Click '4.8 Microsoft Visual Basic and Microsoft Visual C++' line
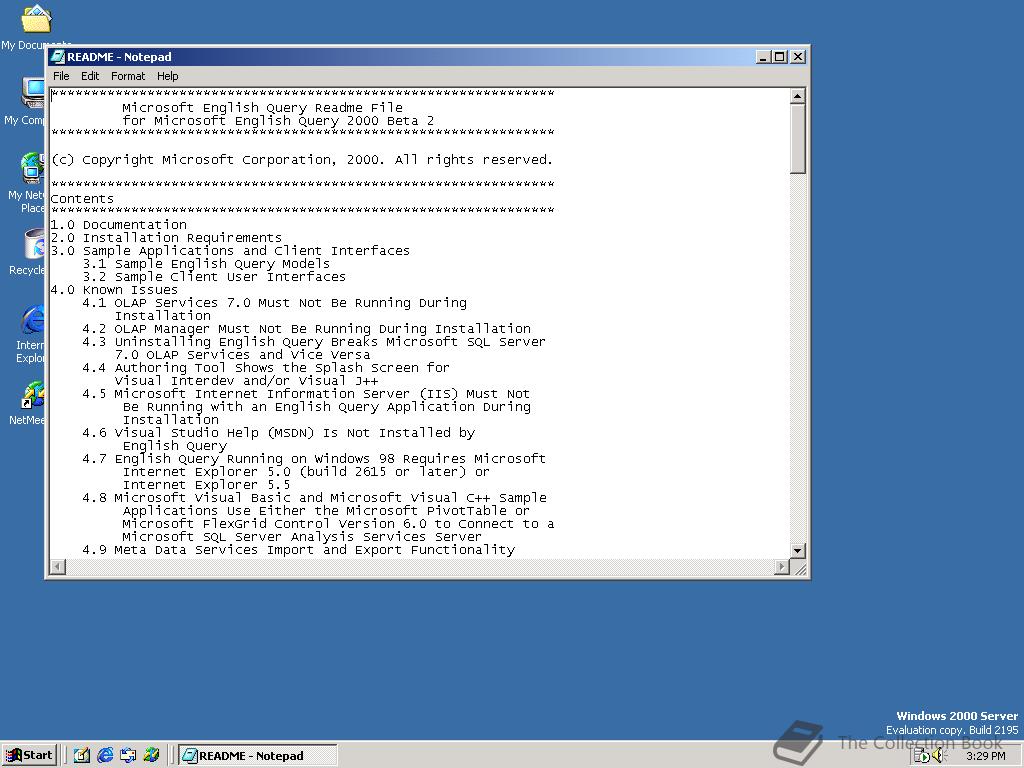This screenshot has height=768, width=1024. [315, 498]
